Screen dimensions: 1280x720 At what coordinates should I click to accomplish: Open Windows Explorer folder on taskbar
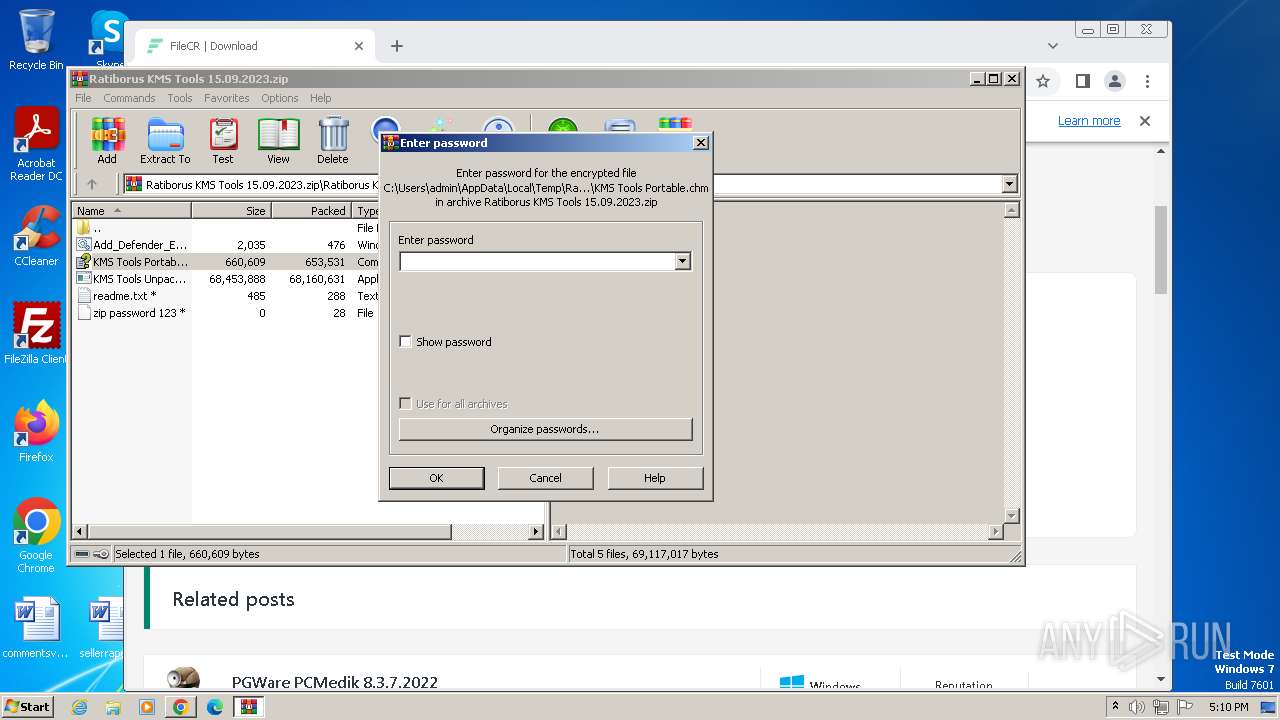point(113,707)
